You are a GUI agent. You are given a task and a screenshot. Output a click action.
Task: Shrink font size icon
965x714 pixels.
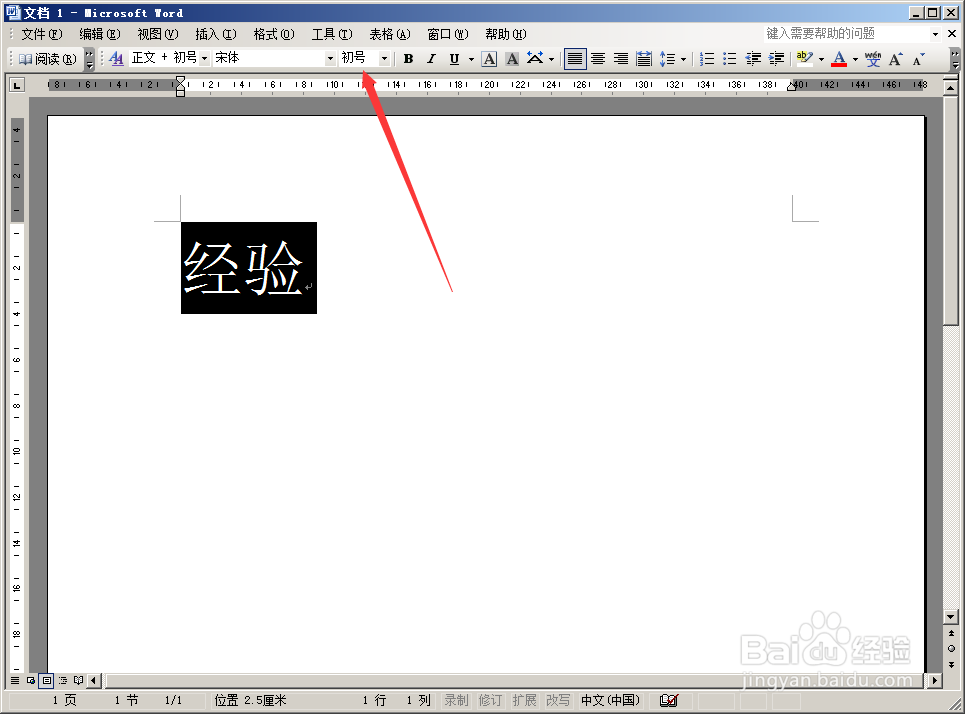tap(919, 58)
